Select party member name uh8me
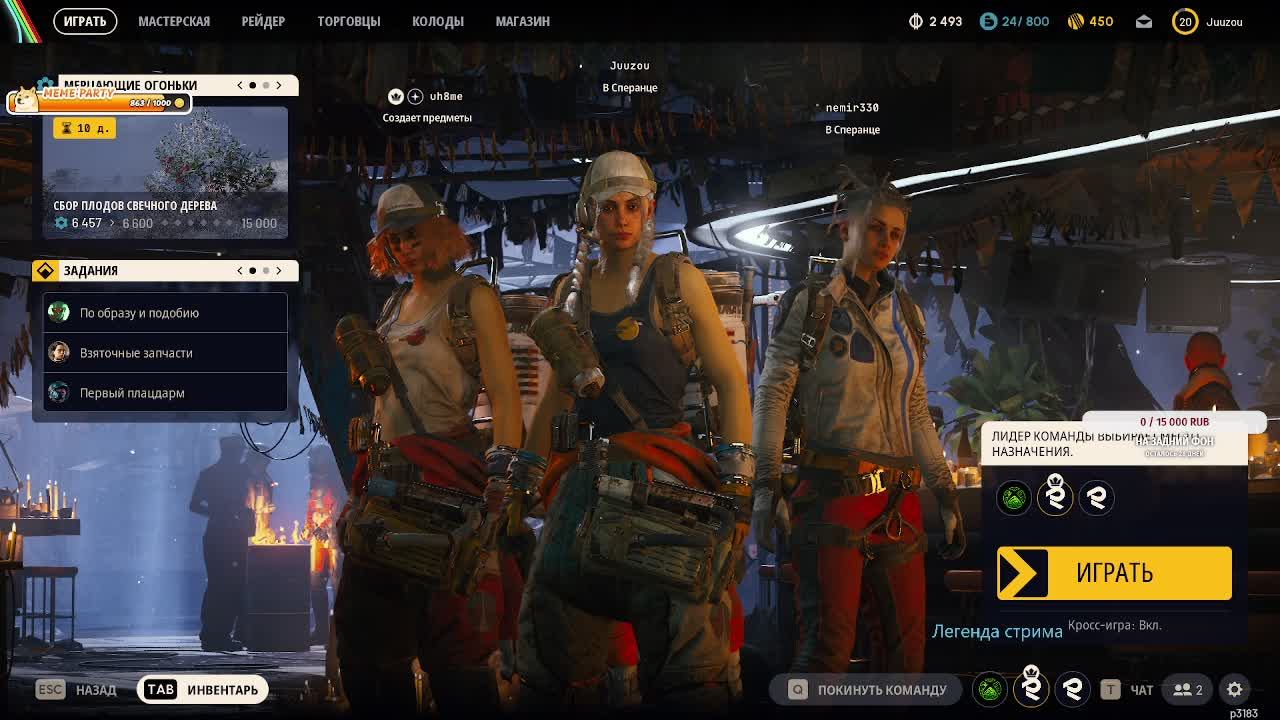1280x720 pixels. 446,96
